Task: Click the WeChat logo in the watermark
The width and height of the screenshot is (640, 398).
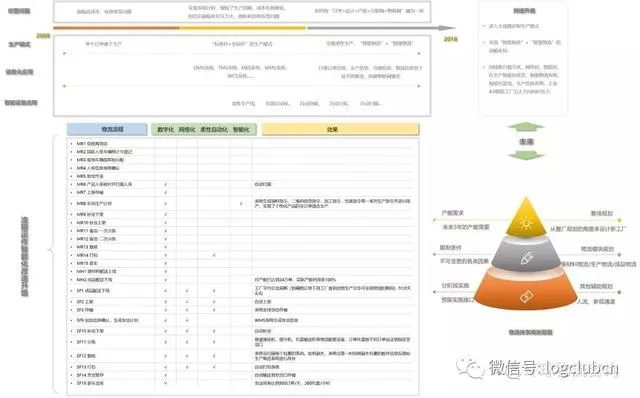Action: tap(470, 368)
